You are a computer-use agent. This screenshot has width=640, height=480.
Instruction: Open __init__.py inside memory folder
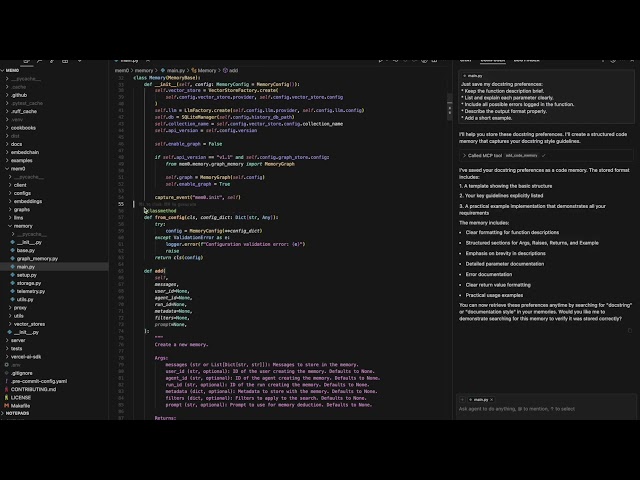tap(29, 242)
